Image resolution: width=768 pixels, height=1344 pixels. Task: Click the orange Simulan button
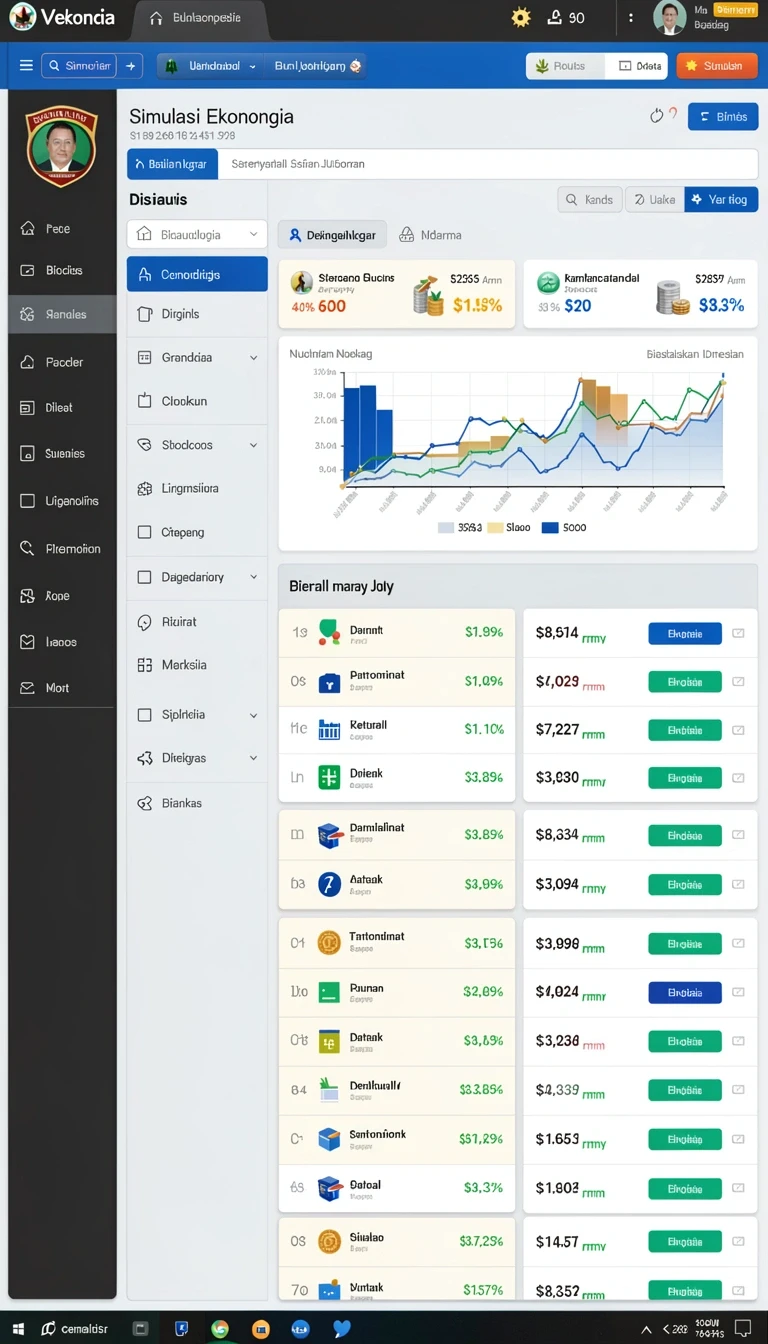[717, 66]
